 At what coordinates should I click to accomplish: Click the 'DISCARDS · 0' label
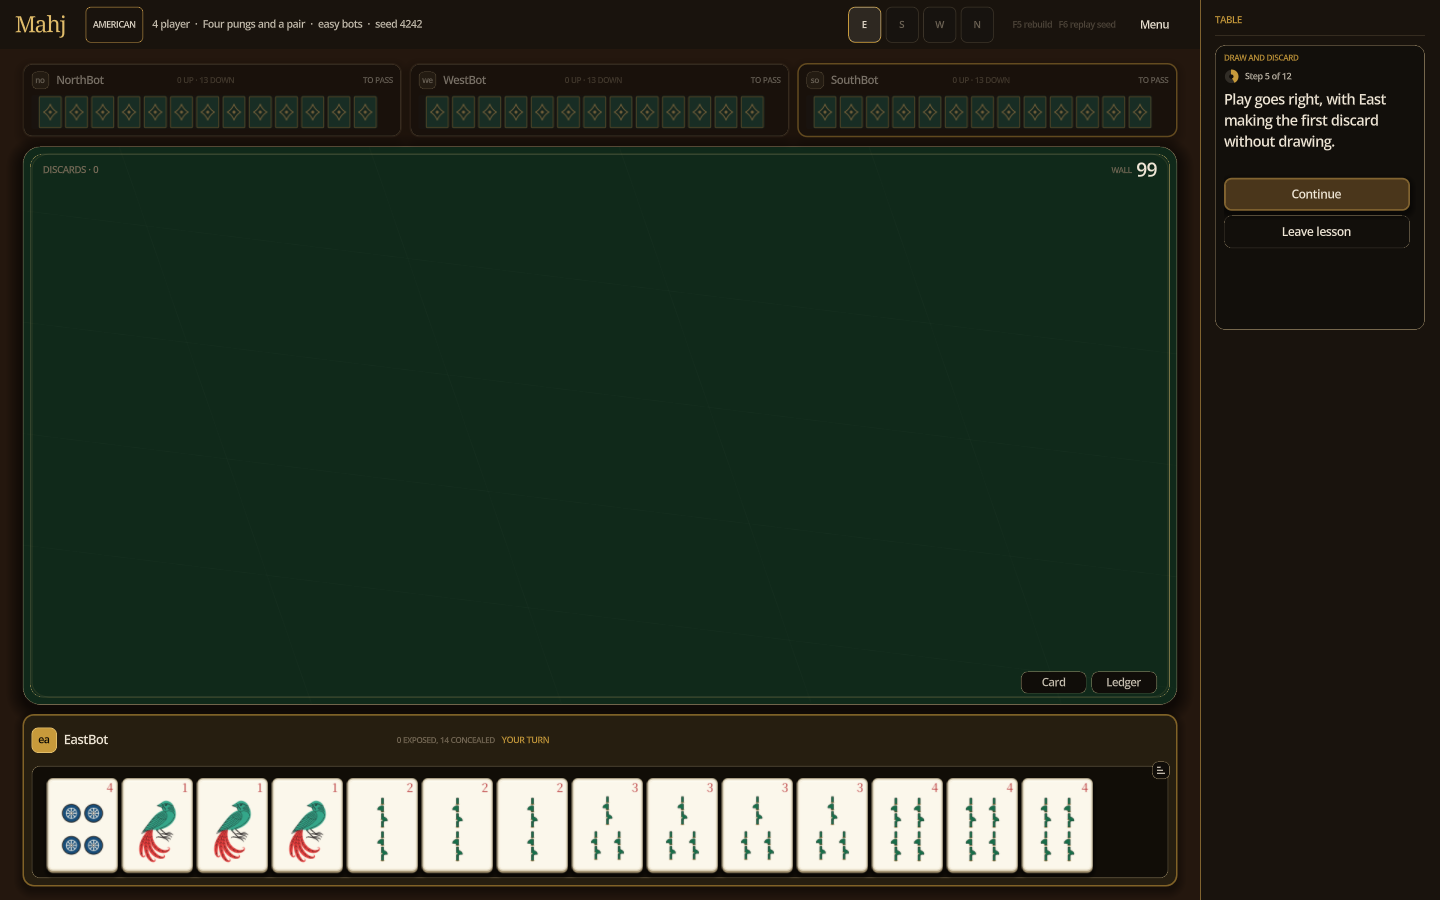[71, 170]
